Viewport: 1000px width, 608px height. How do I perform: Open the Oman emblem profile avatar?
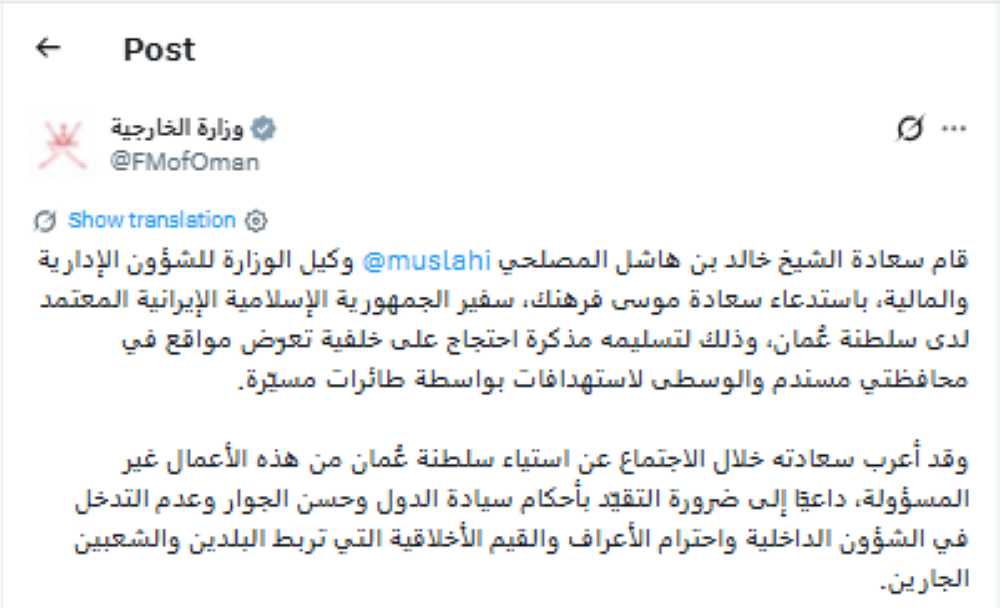point(62,145)
